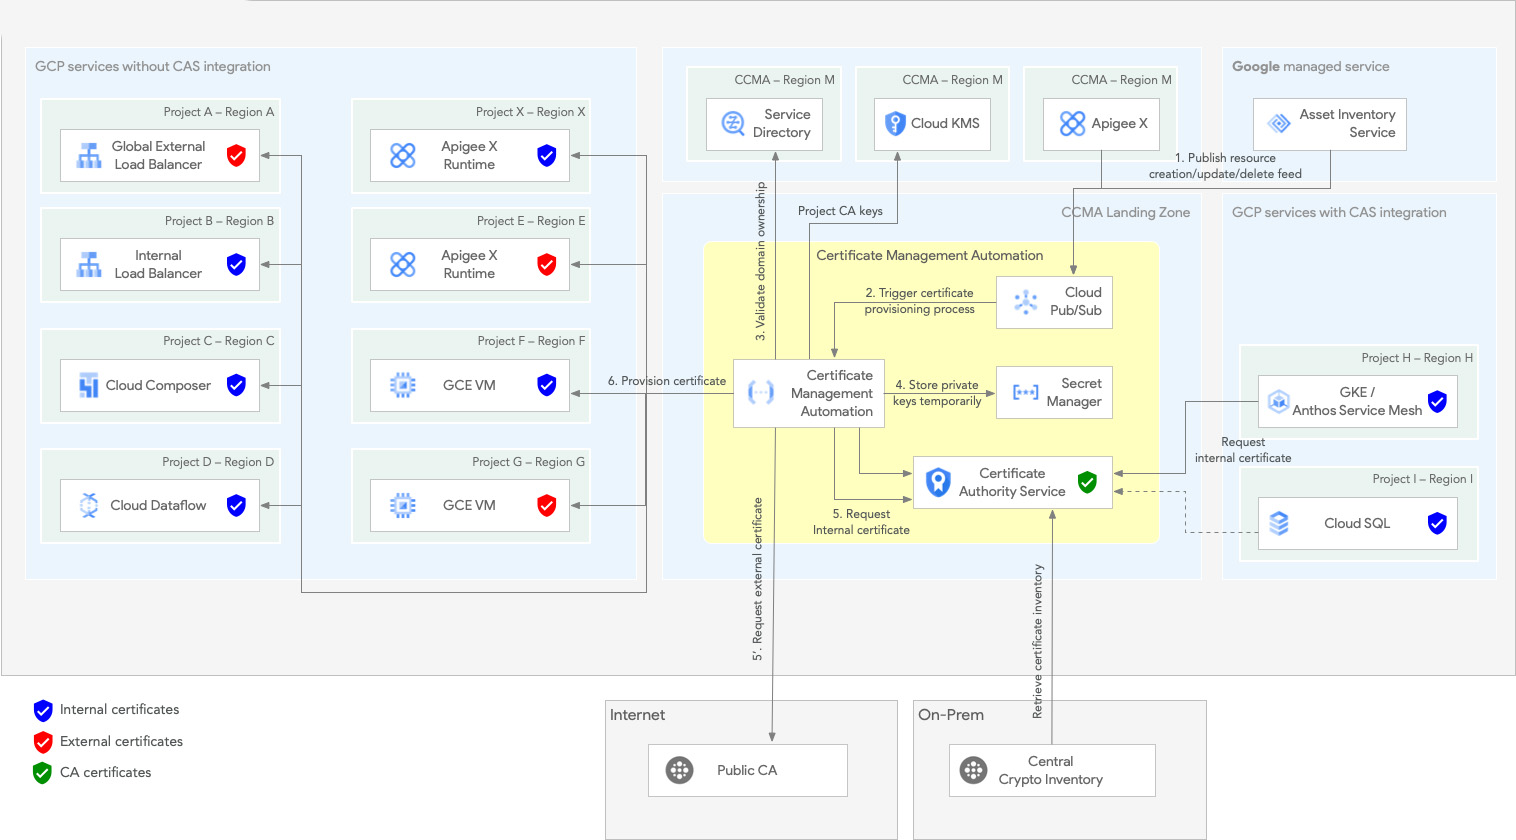Select the Secret Manager icon
Viewport: 1516px width, 840px height.
click(1025, 392)
